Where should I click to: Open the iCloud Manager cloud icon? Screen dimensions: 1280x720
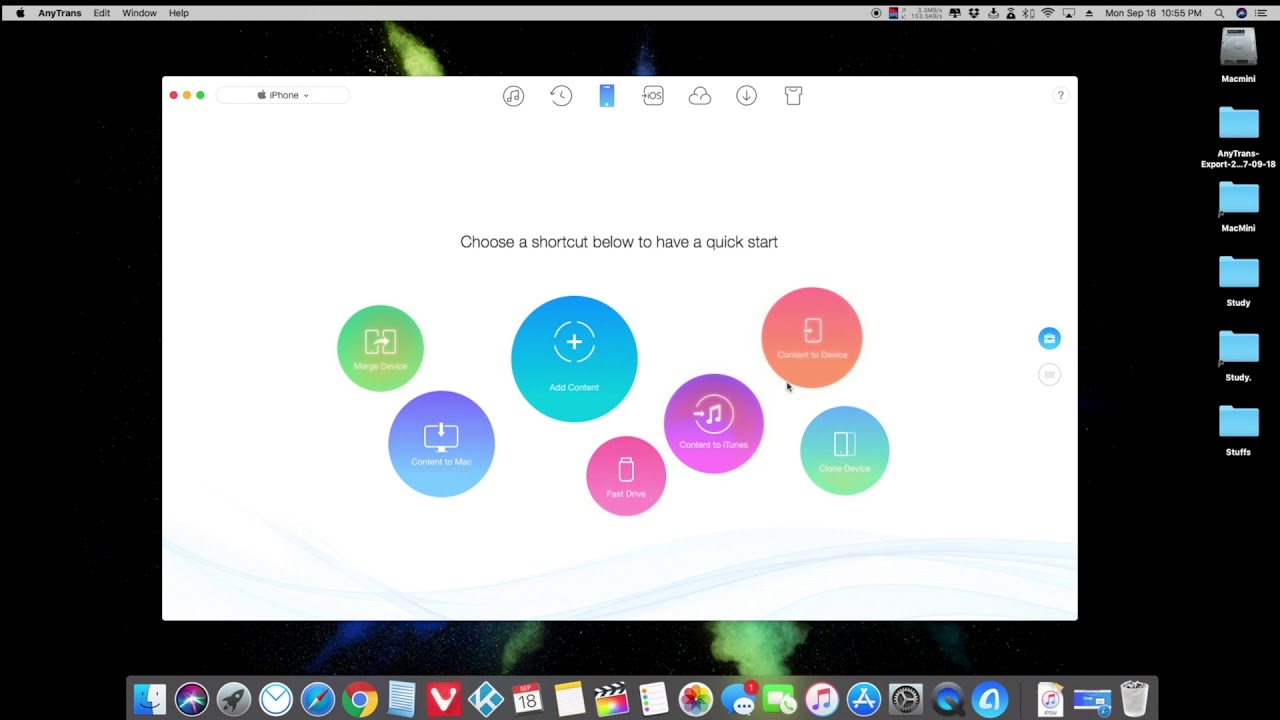(700, 96)
